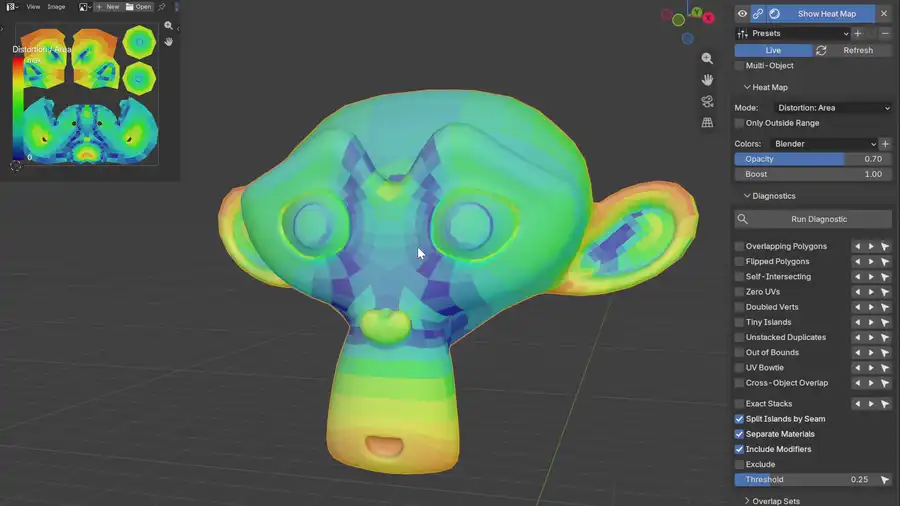Screen dimensions: 900x506
Task: Open Mode dropdown showing Distortion: Area
Action: click(x=832, y=108)
